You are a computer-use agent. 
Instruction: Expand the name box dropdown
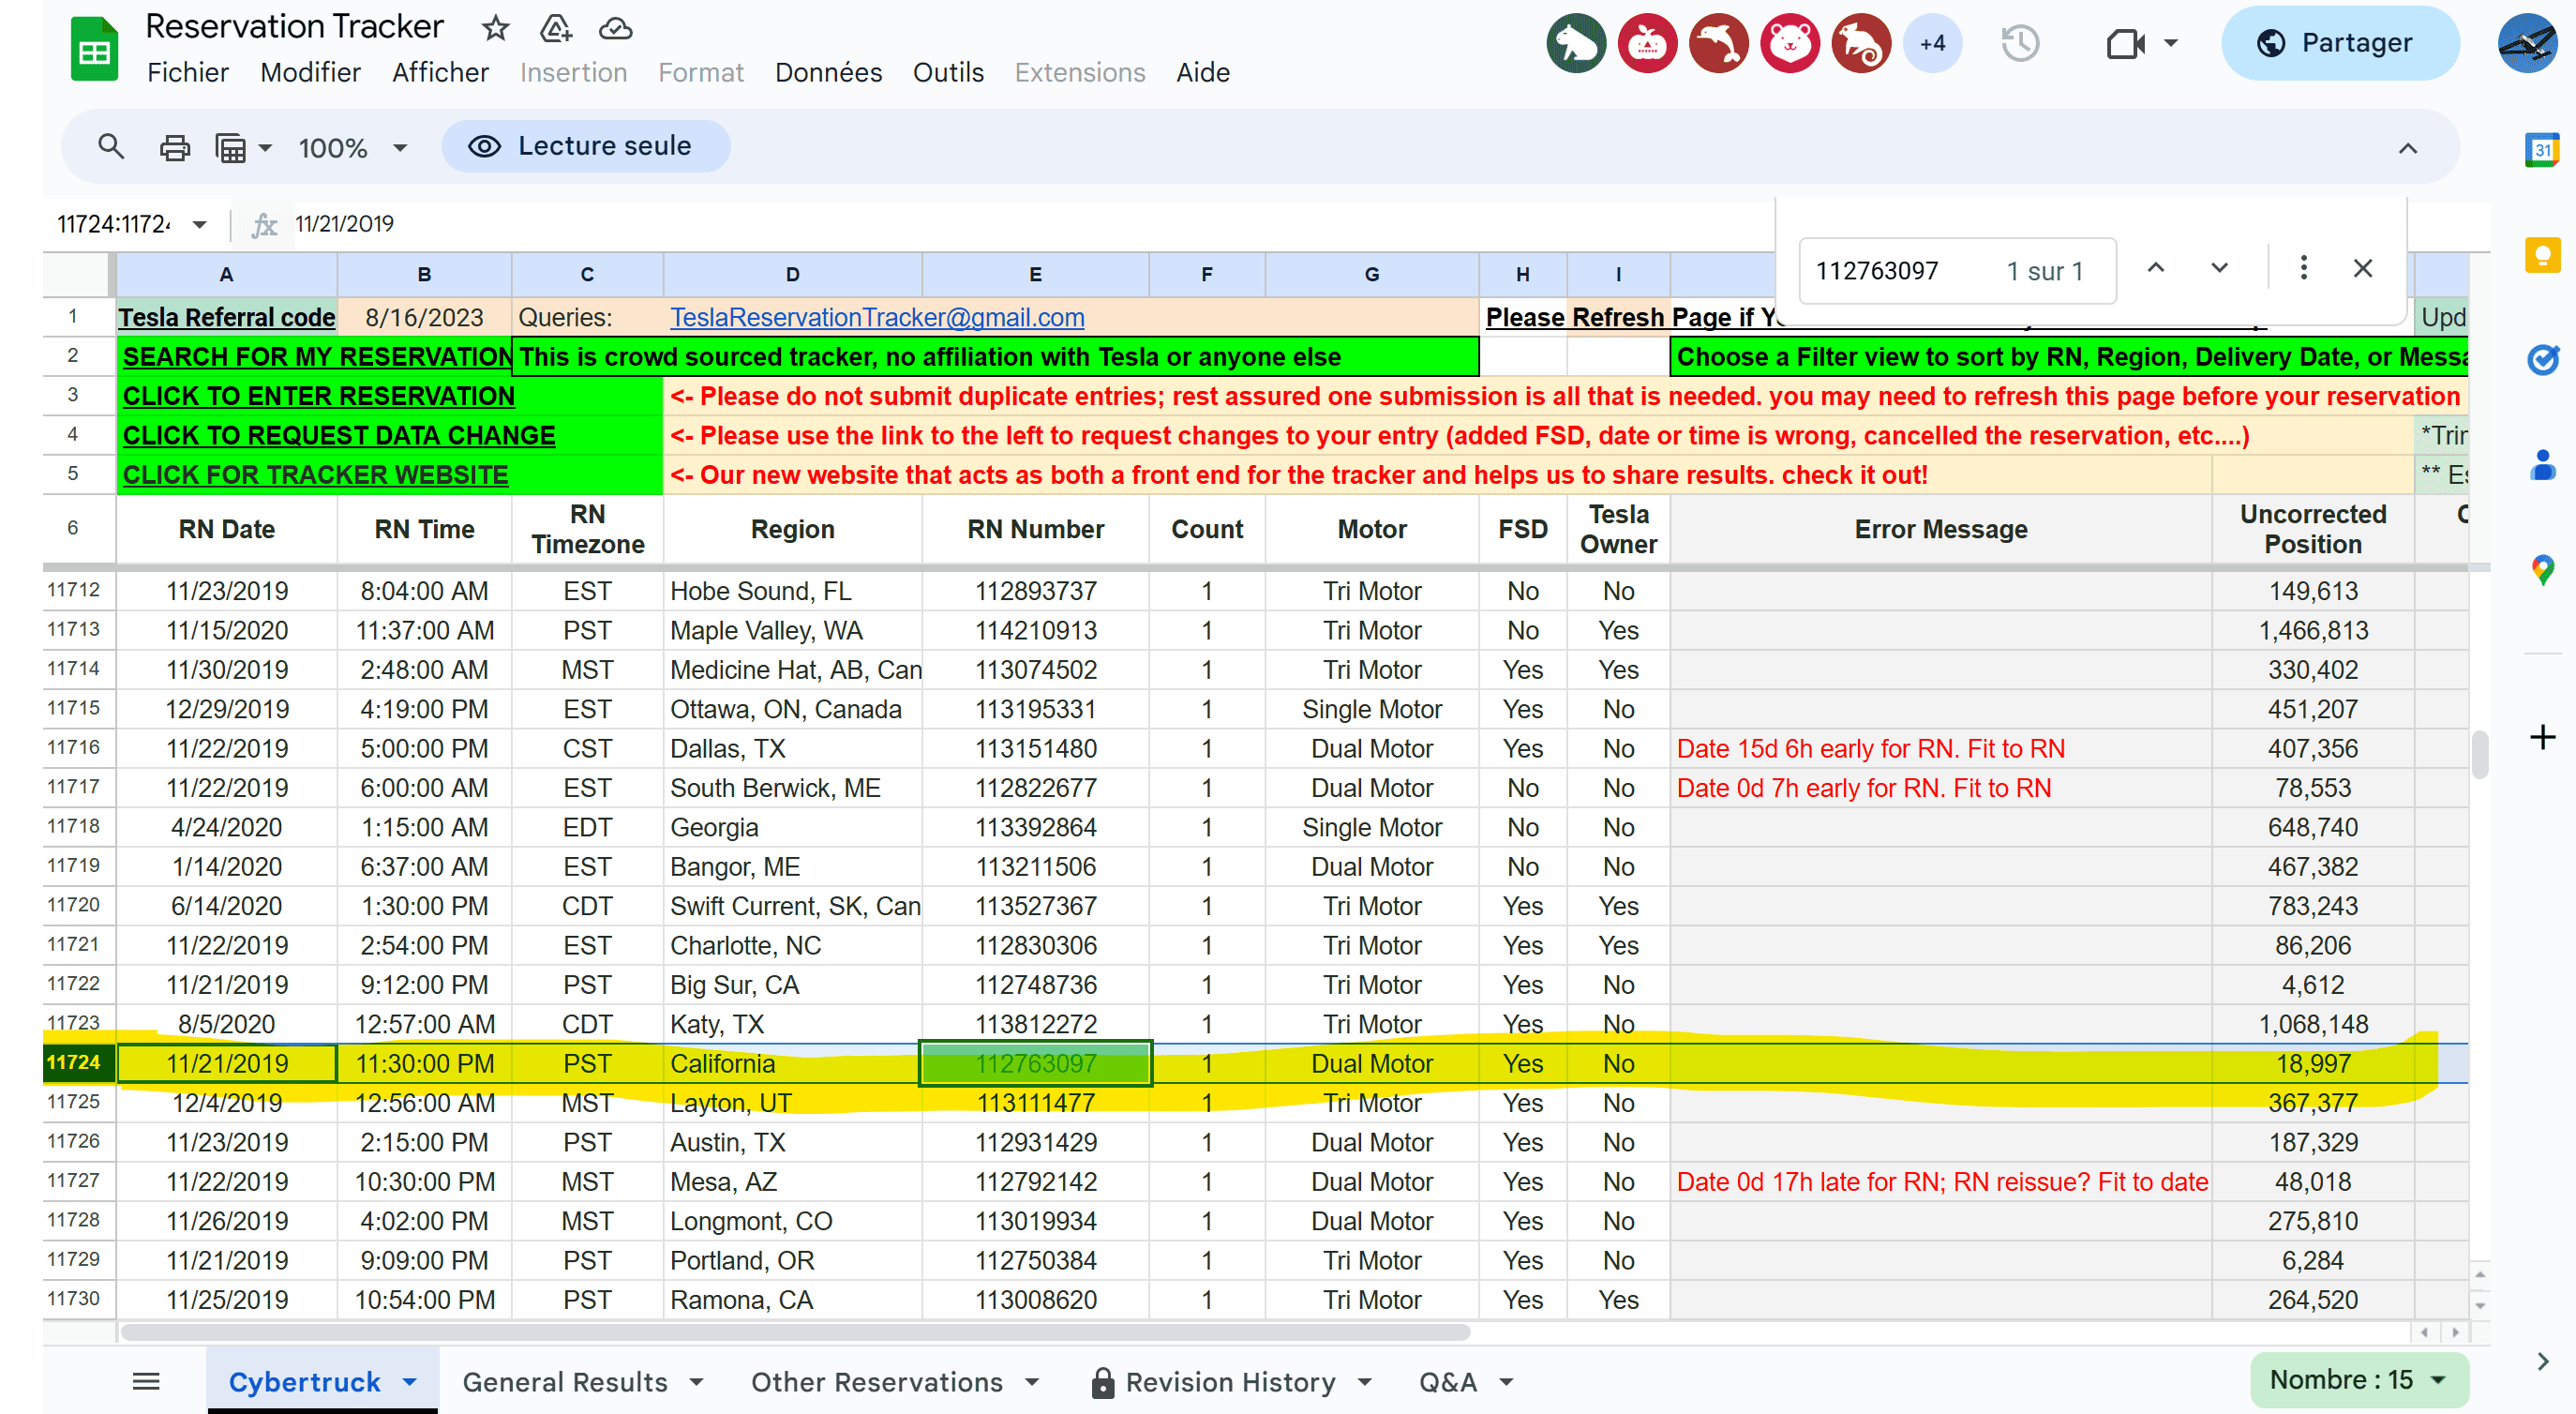pos(200,224)
